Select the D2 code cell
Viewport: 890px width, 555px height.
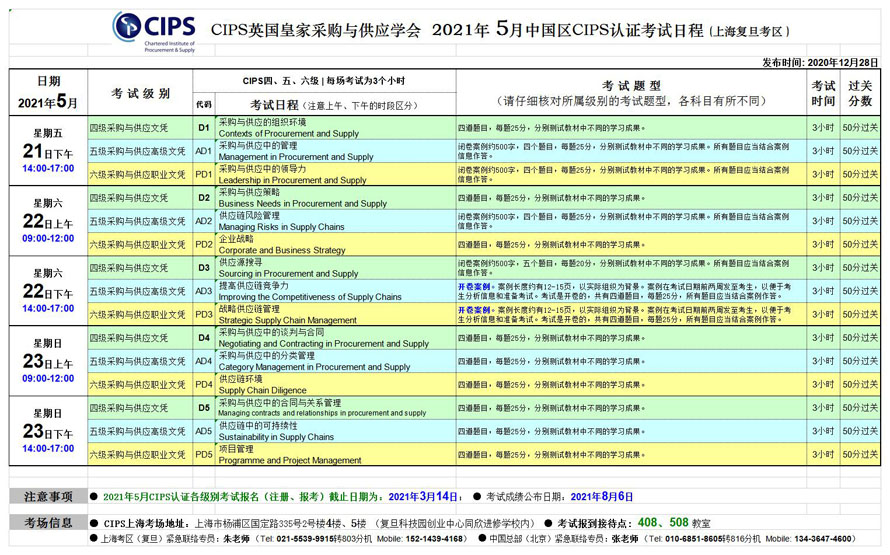coord(204,197)
